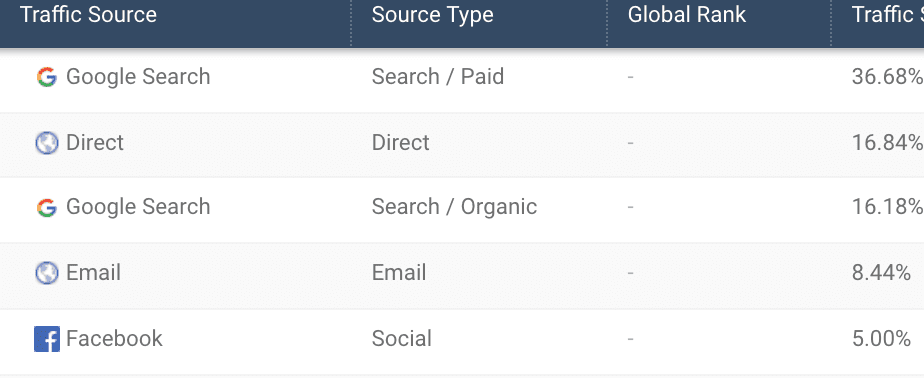Select the Search / Paid source type cell

coord(438,77)
